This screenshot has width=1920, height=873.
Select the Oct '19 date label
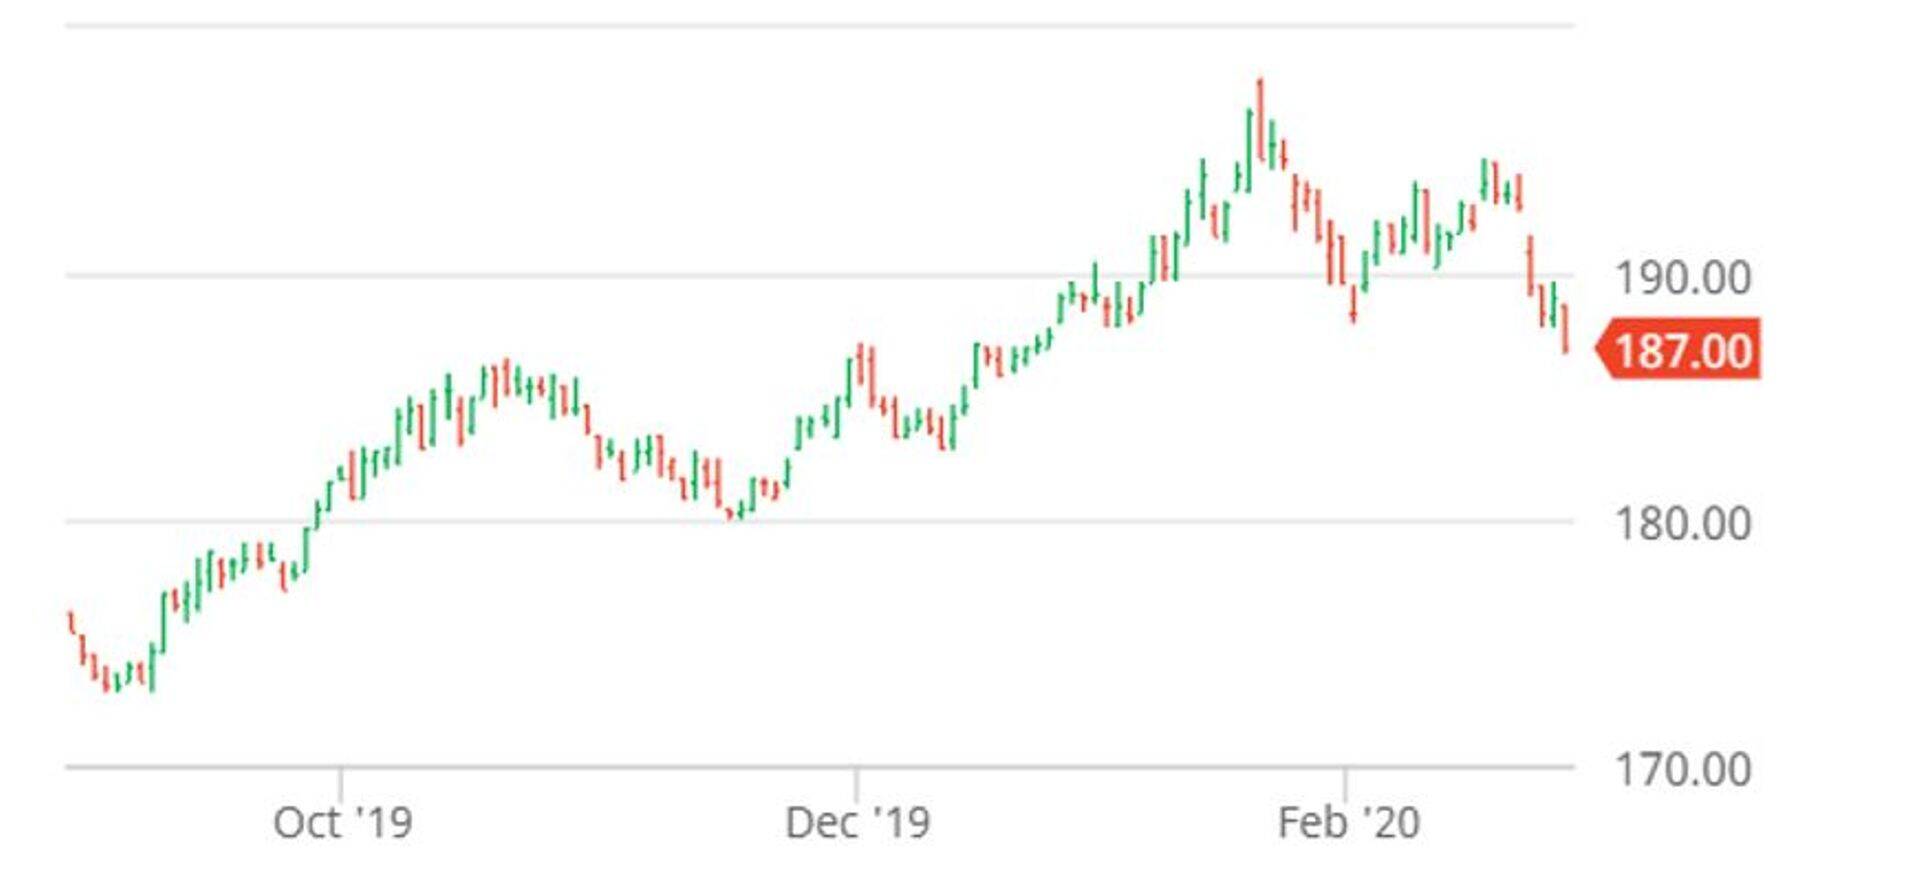(342, 822)
